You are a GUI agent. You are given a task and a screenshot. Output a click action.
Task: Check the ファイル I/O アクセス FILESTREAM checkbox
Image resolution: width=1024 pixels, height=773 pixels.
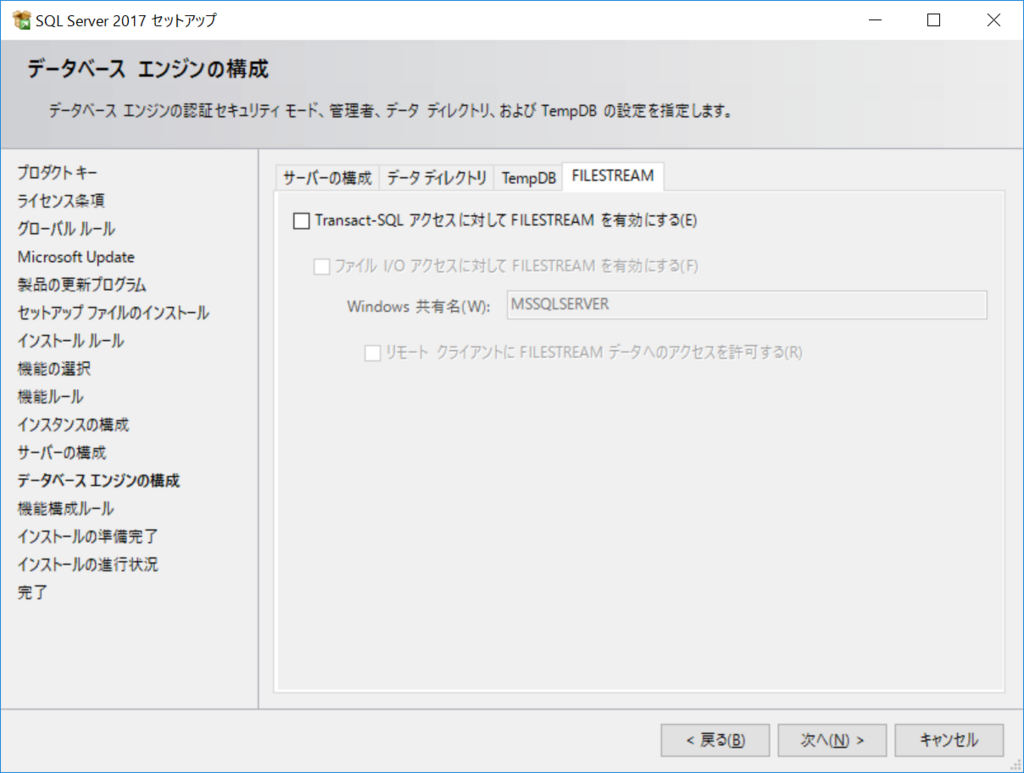(x=321, y=266)
